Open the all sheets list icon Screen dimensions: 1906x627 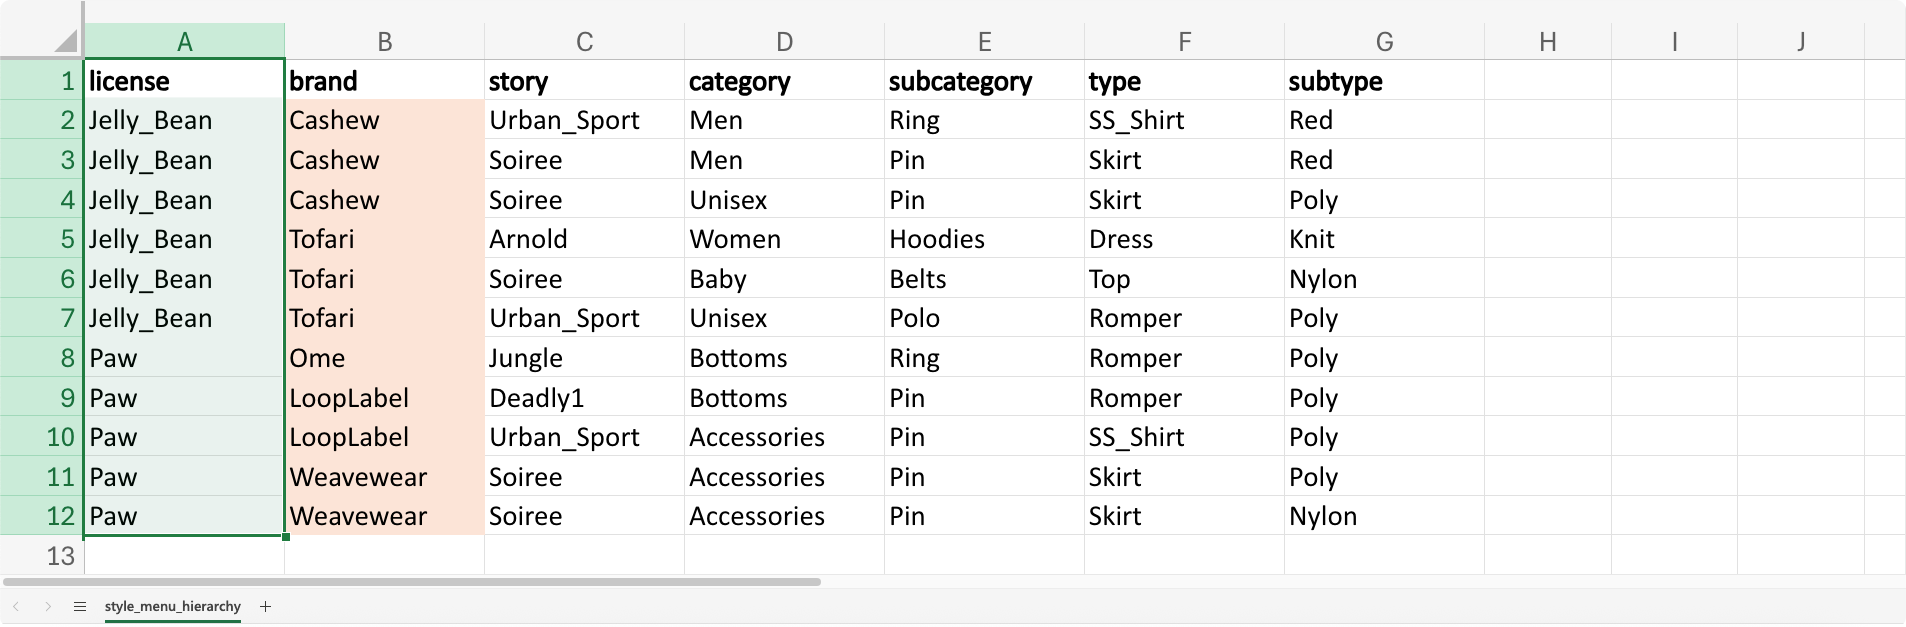point(80,606)
